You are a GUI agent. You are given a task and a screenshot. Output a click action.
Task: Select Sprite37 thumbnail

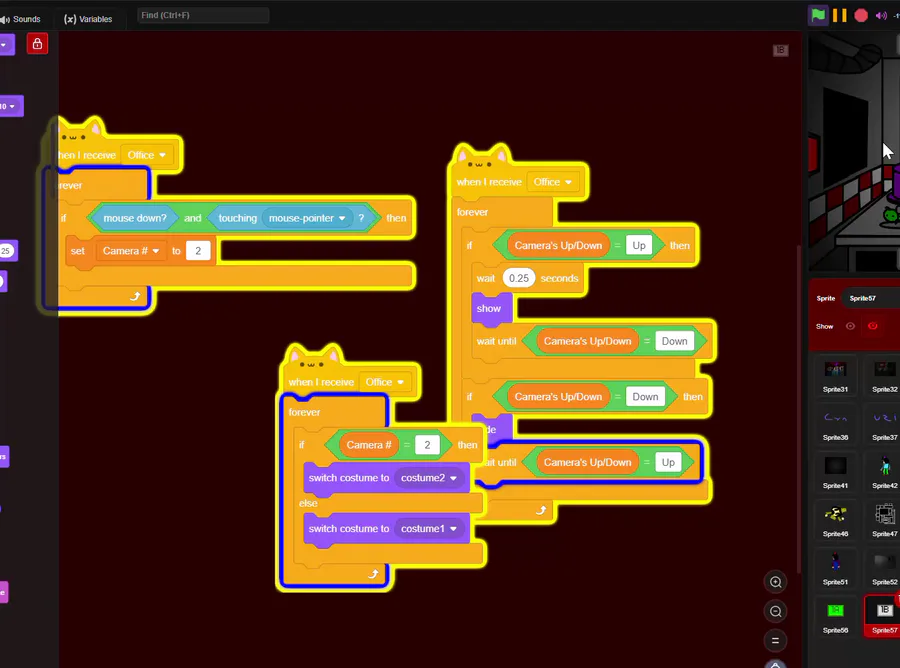click(x=884, y=424)
